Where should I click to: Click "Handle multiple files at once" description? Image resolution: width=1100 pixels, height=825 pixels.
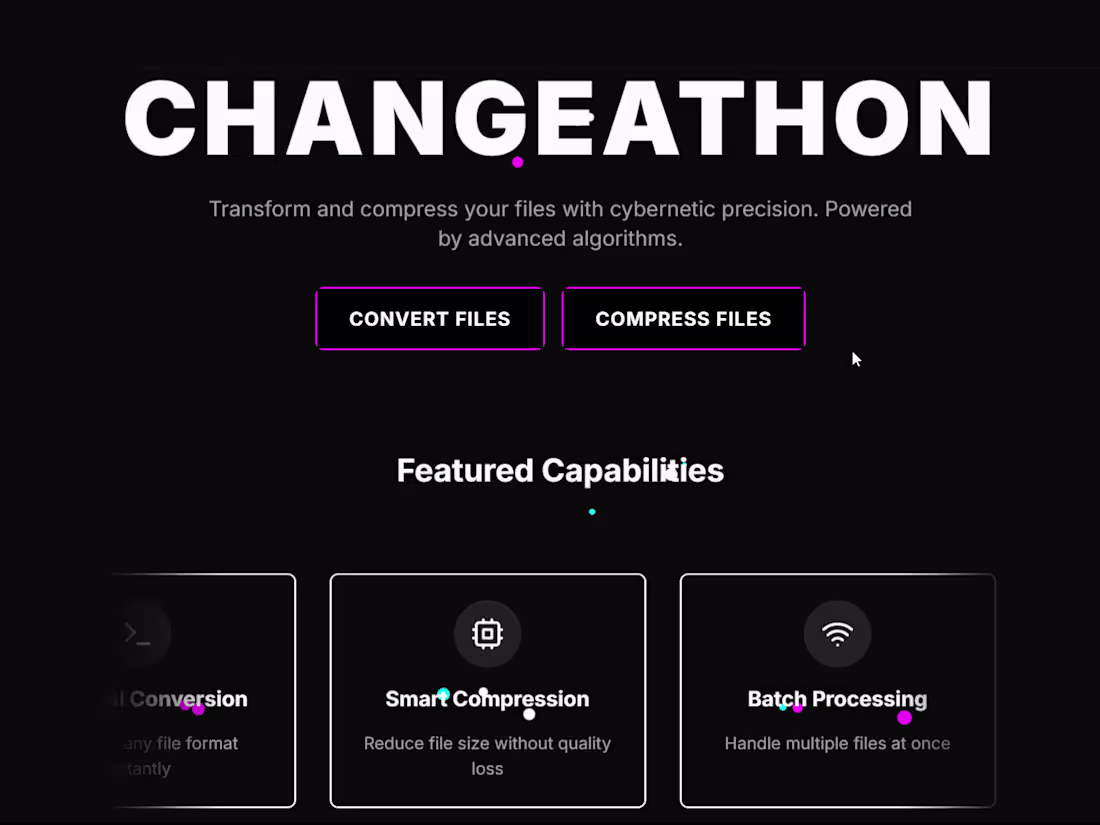837,743
